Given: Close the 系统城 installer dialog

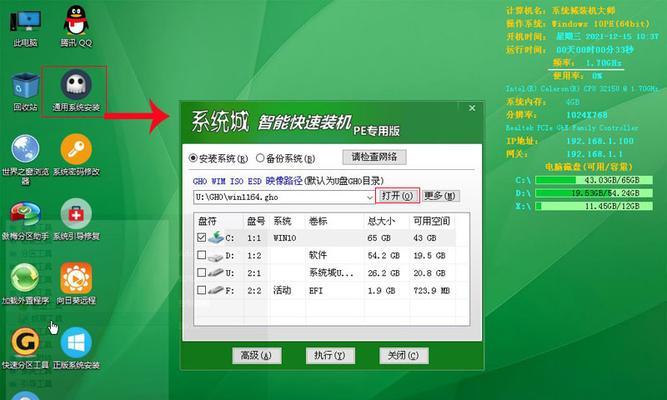Looking at the screenshot, I should coord(472,109).
